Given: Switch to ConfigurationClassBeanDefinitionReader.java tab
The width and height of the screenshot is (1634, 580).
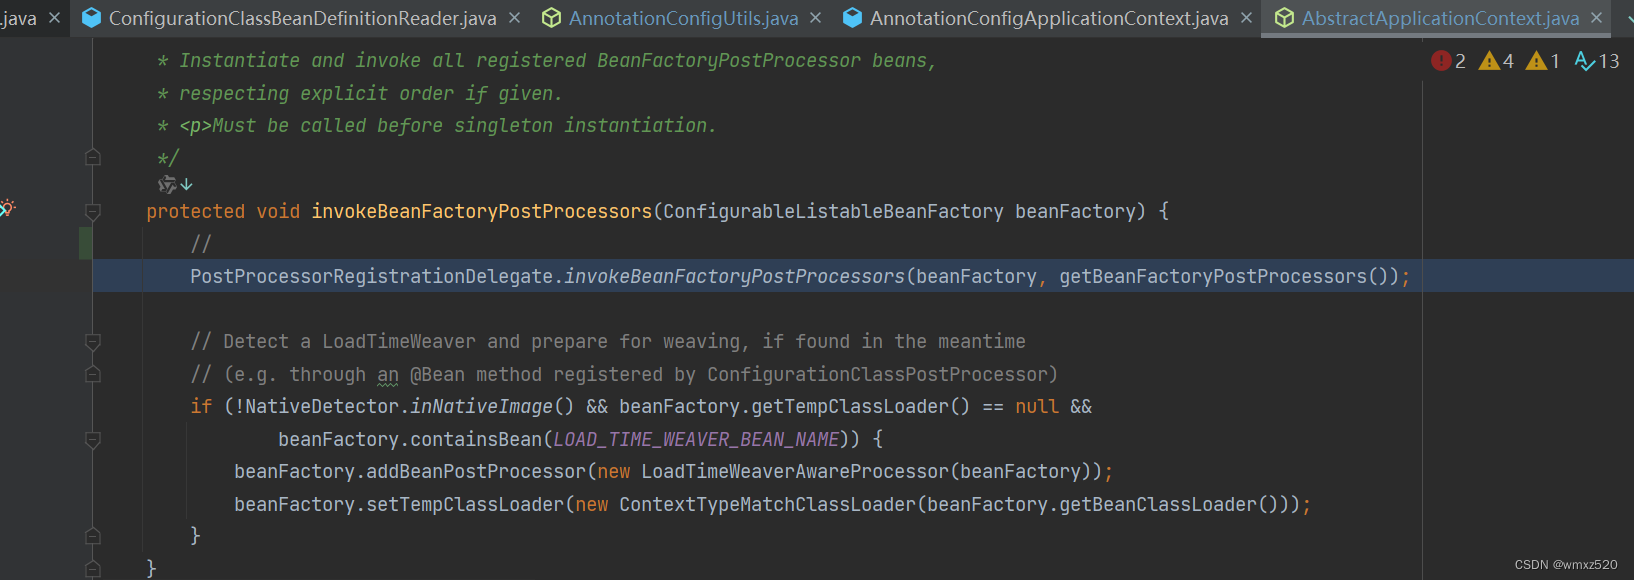Looking at the screenshot, I should (302, 18).
